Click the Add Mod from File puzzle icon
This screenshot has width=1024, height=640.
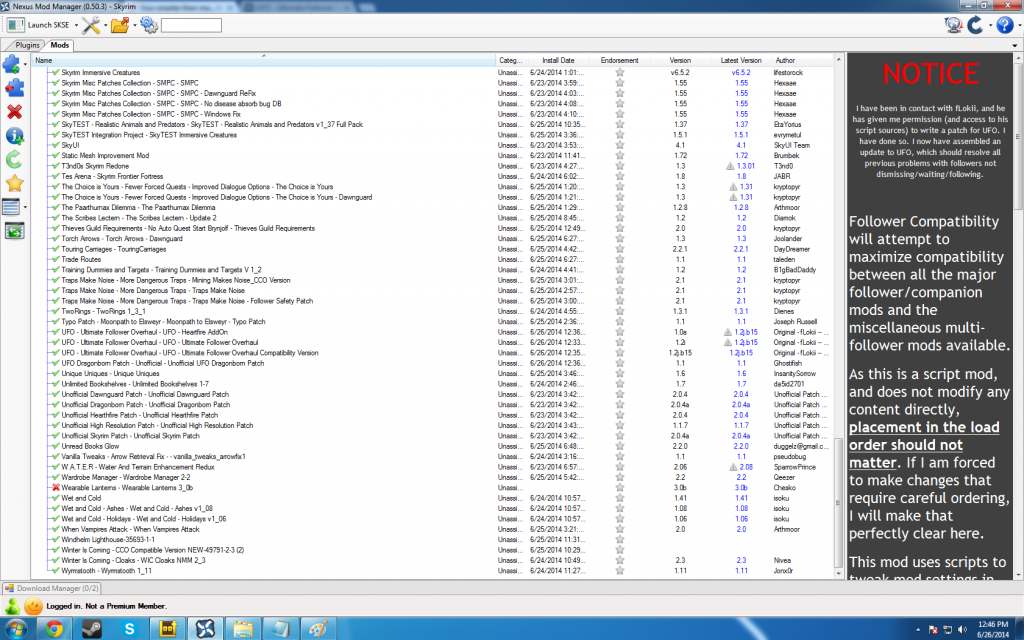click(x=11, y=65)
